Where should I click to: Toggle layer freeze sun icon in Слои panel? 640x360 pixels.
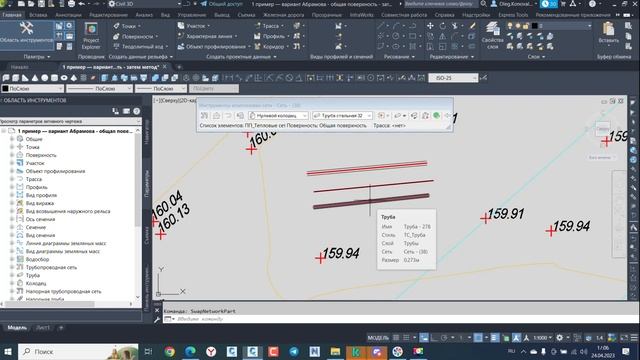pyautogui.click(x=518, y=26)
